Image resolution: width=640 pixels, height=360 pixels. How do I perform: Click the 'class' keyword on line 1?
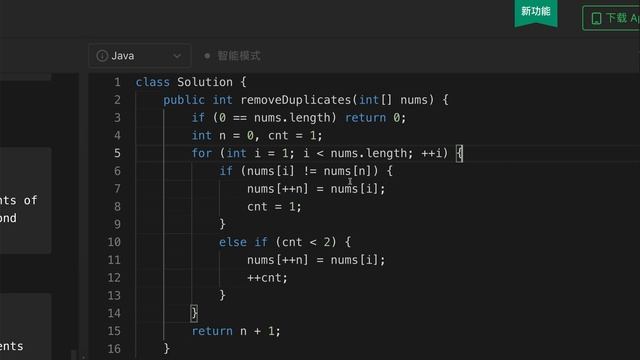[x=152, y=82]
